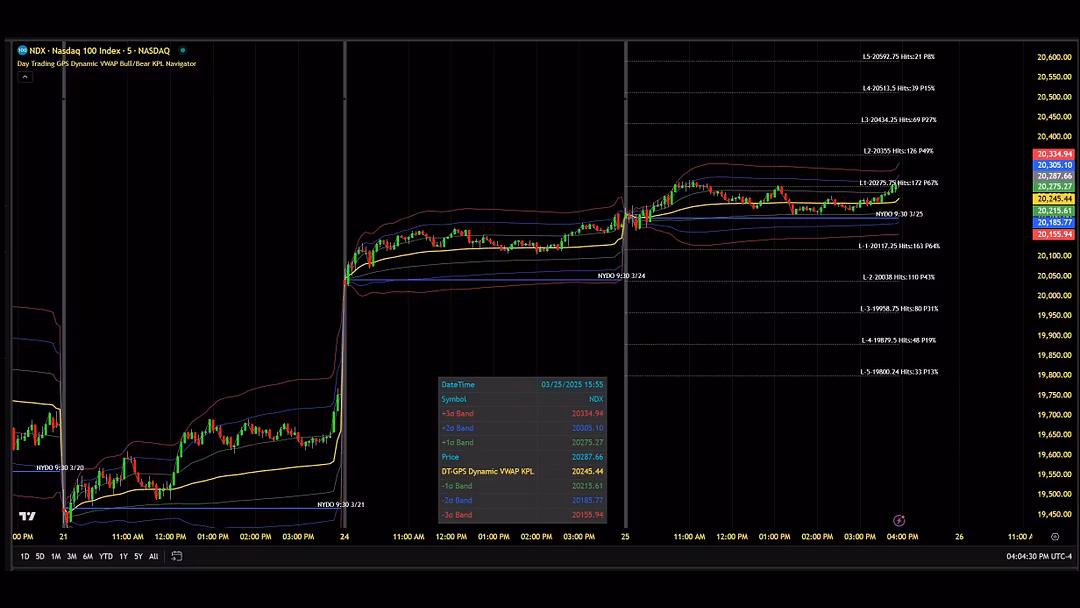The height and width of the screenshot is (608, 1080).
Task: Click the gray 20,287.66 current price label
Action: pos(1054,176)
